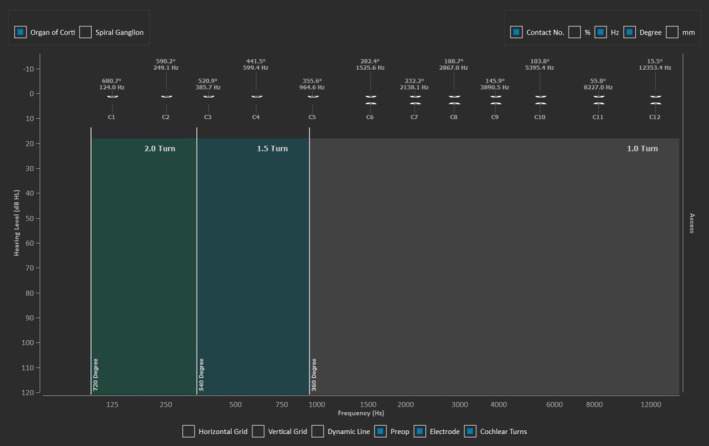Toggle the Hz display checkbox

click(600, 32)
